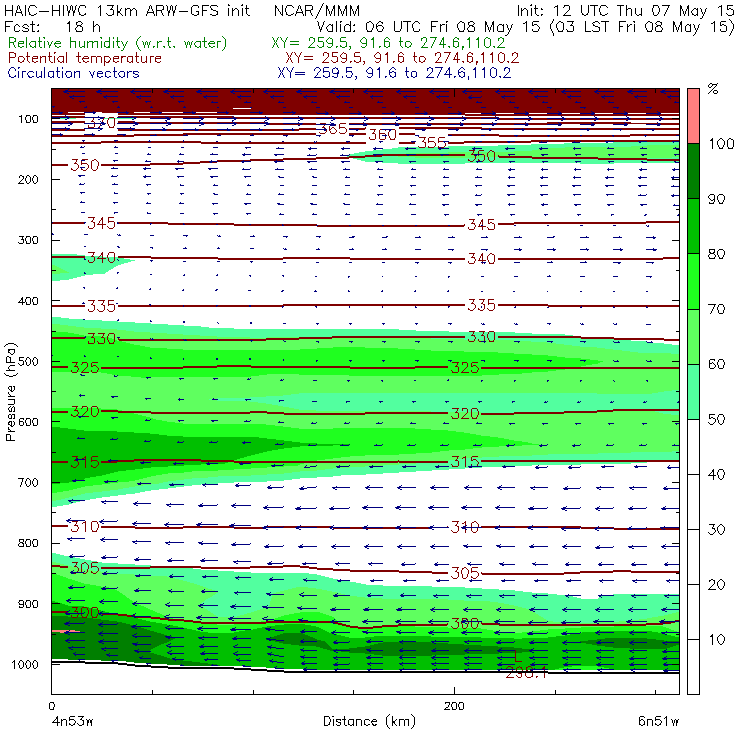
Task: Click the '360' potential temperature contour label
Action: coord(382,135)
